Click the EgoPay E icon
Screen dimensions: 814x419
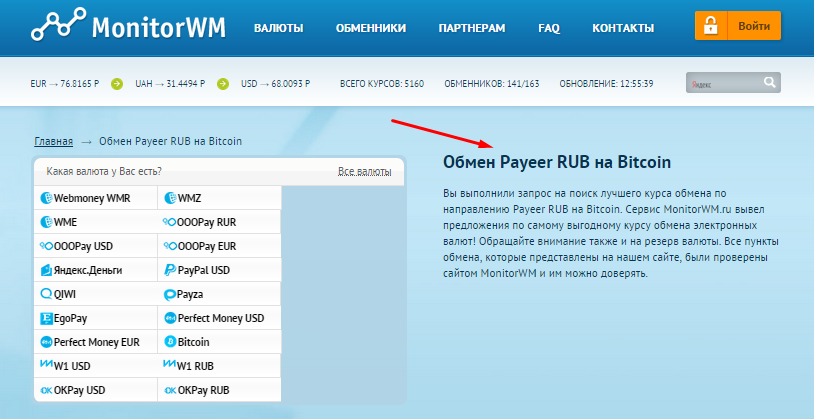pyautogui.click(x=47, y=318)
